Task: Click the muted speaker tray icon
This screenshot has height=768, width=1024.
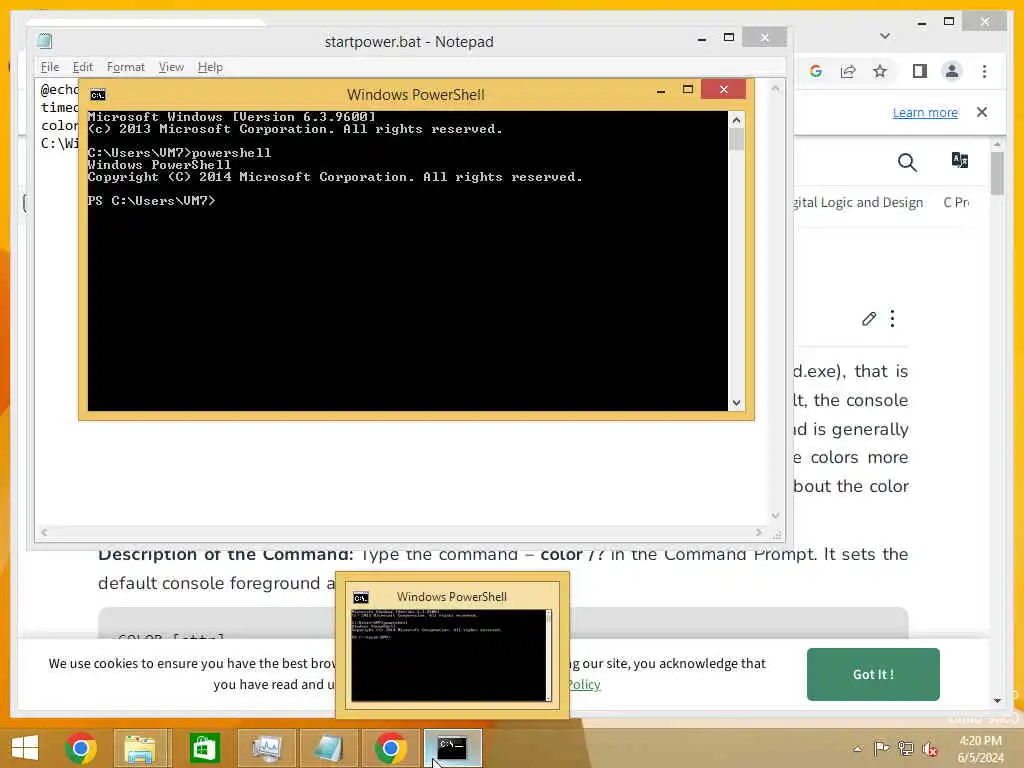Action: pyautogui.click(x=929, y=748)
